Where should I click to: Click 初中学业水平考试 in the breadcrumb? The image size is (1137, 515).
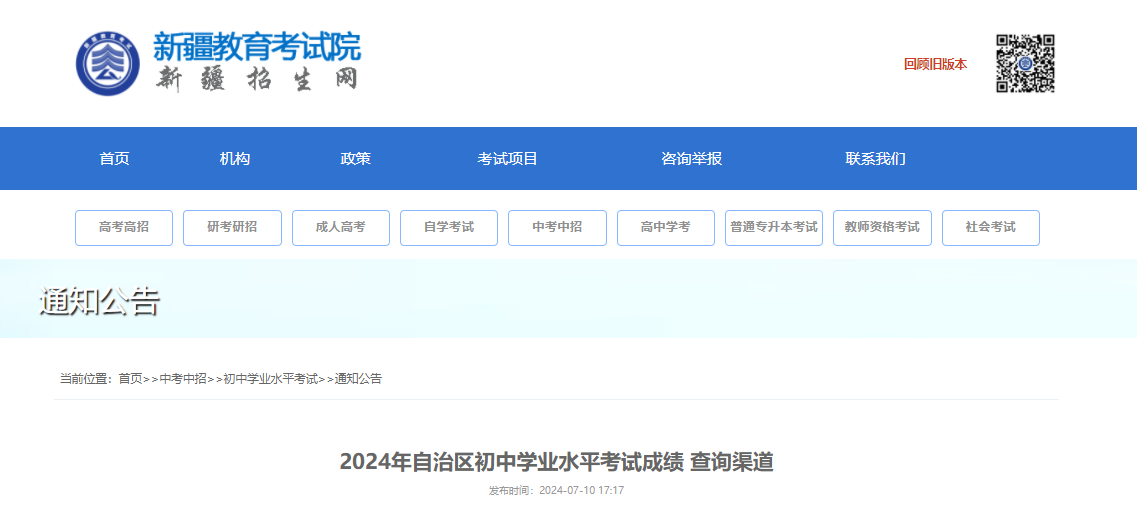pos(270,379)
